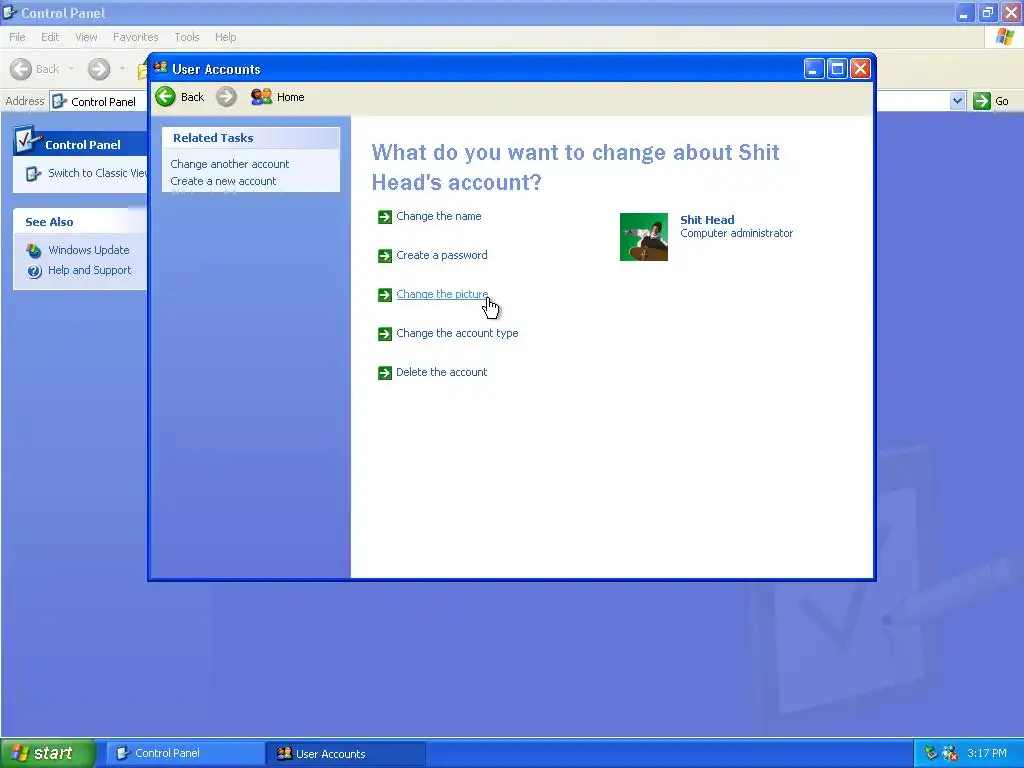This screenshot has height=768, width=1024.
Task: Open the Help menu in Control Panel
Action: (x=226, y=37)
